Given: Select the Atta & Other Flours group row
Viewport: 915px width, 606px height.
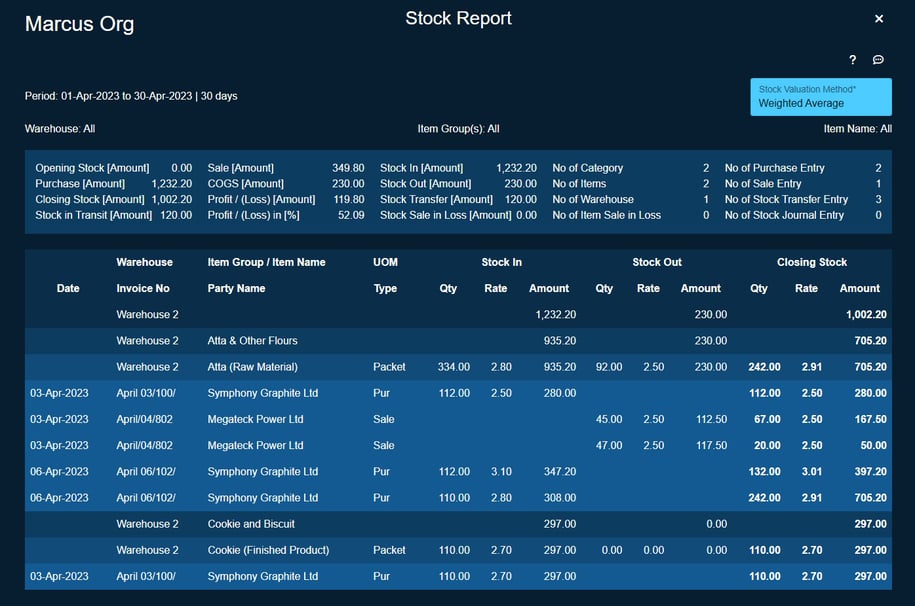Looking at the screenshot, I should (458, 340).
